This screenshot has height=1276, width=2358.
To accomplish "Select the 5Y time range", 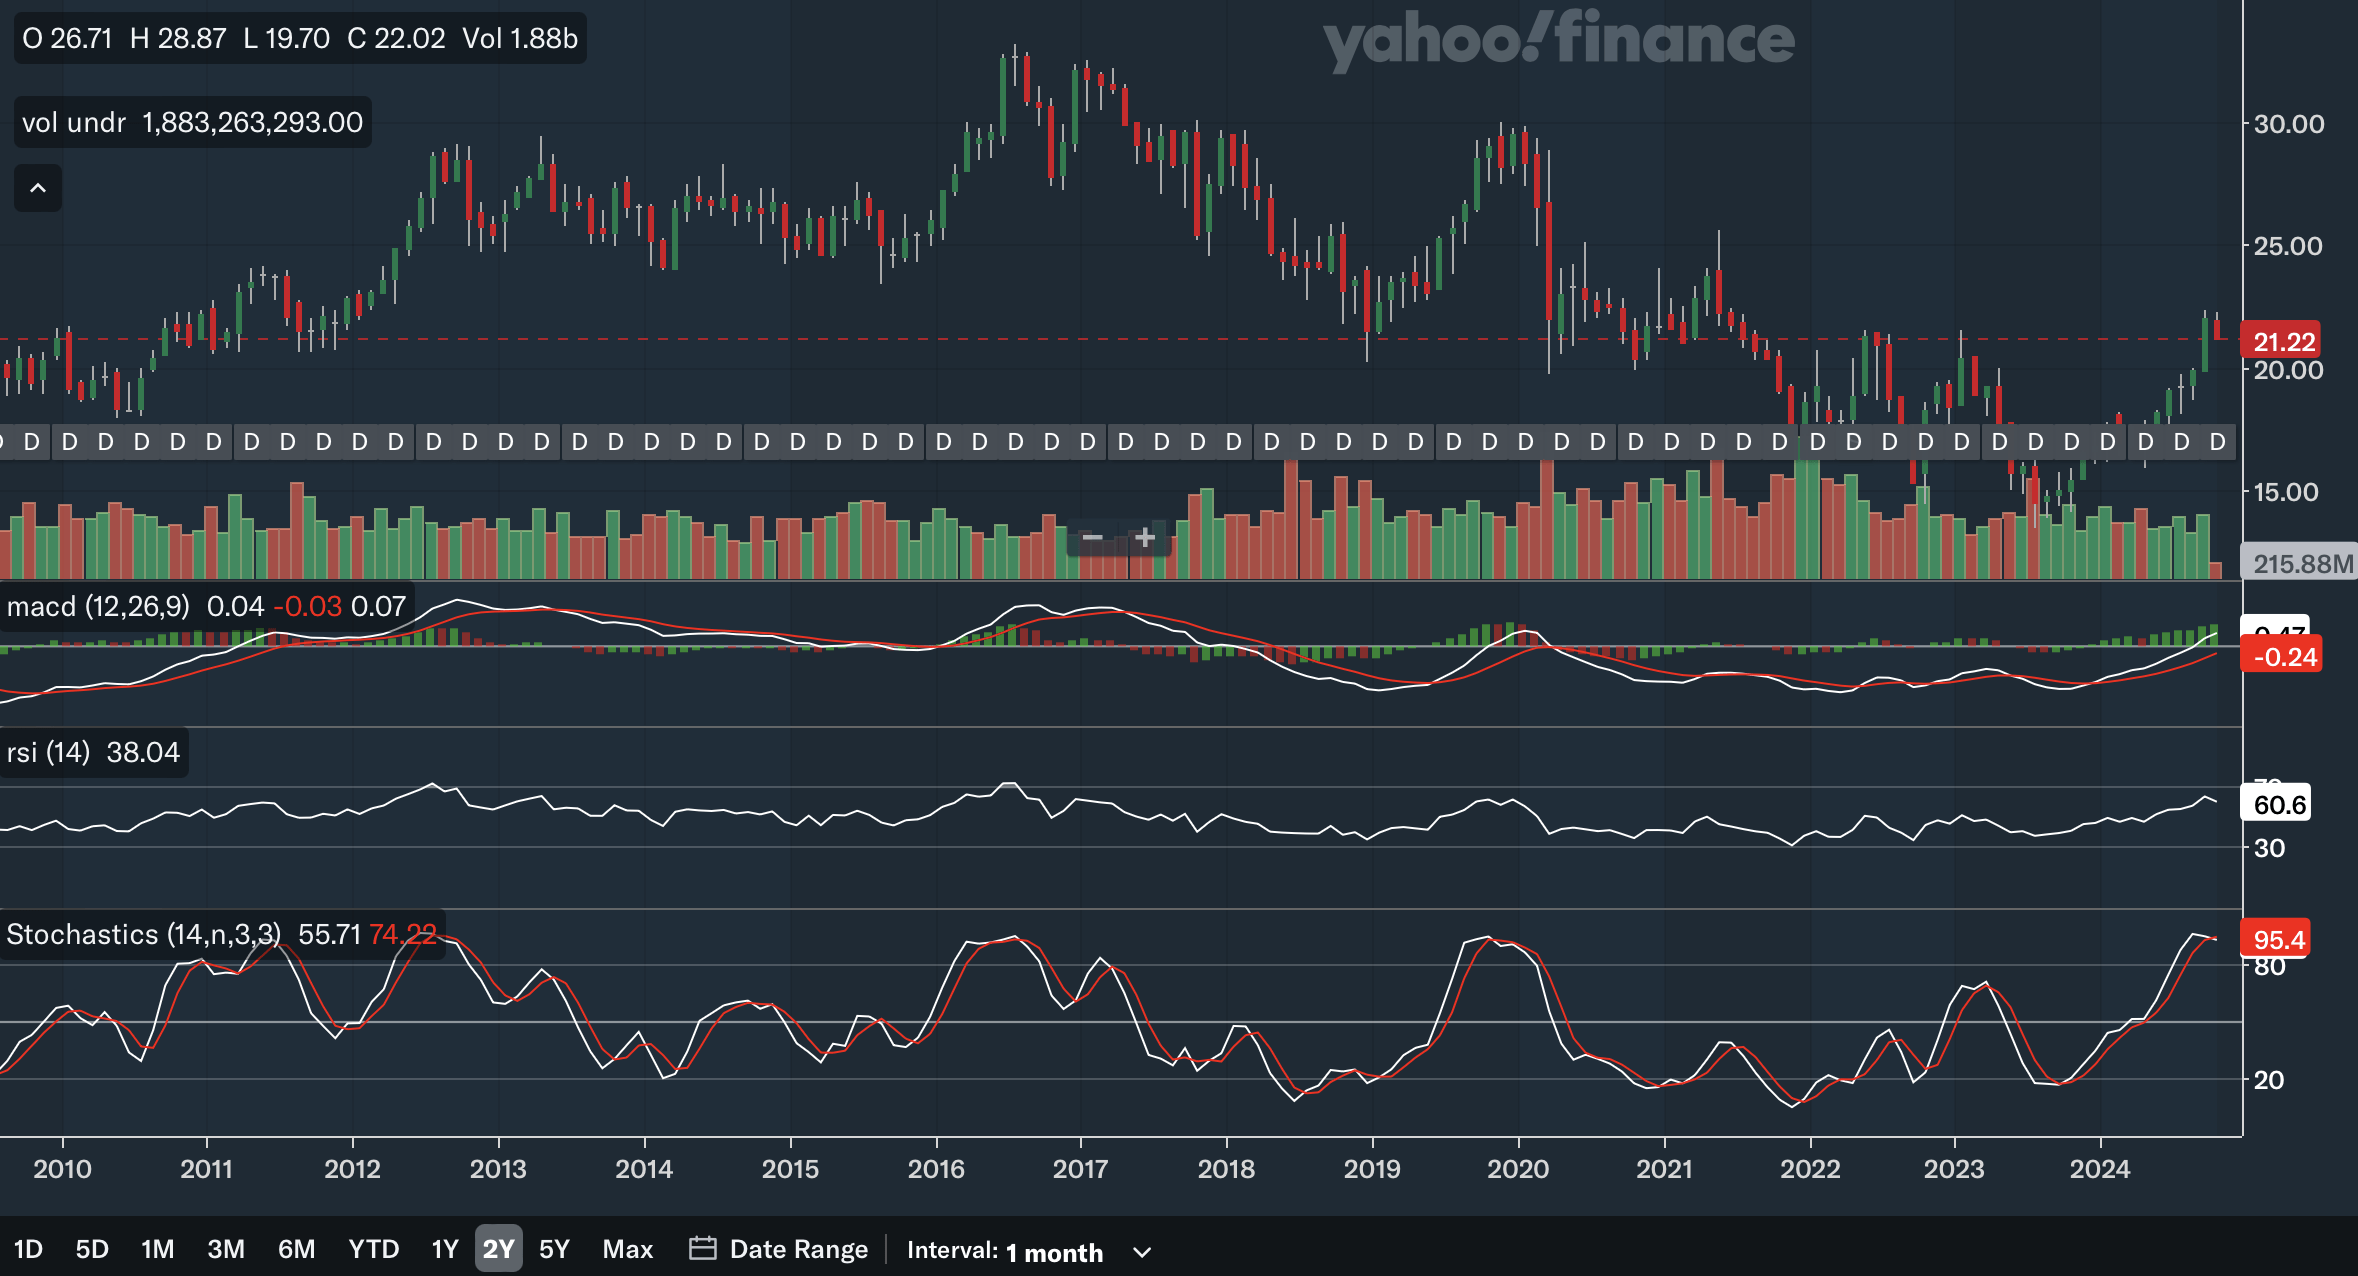I will [x=554, y=1249].
